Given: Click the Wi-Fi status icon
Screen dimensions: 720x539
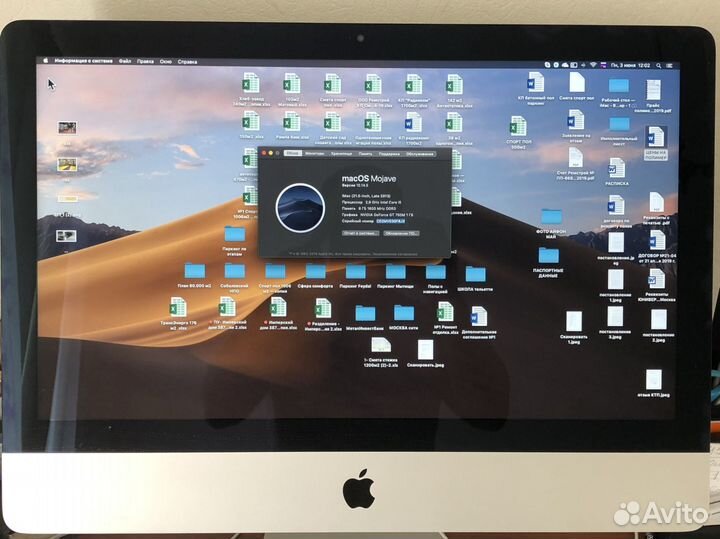Looking at the screenshot, I should point(593,65).
